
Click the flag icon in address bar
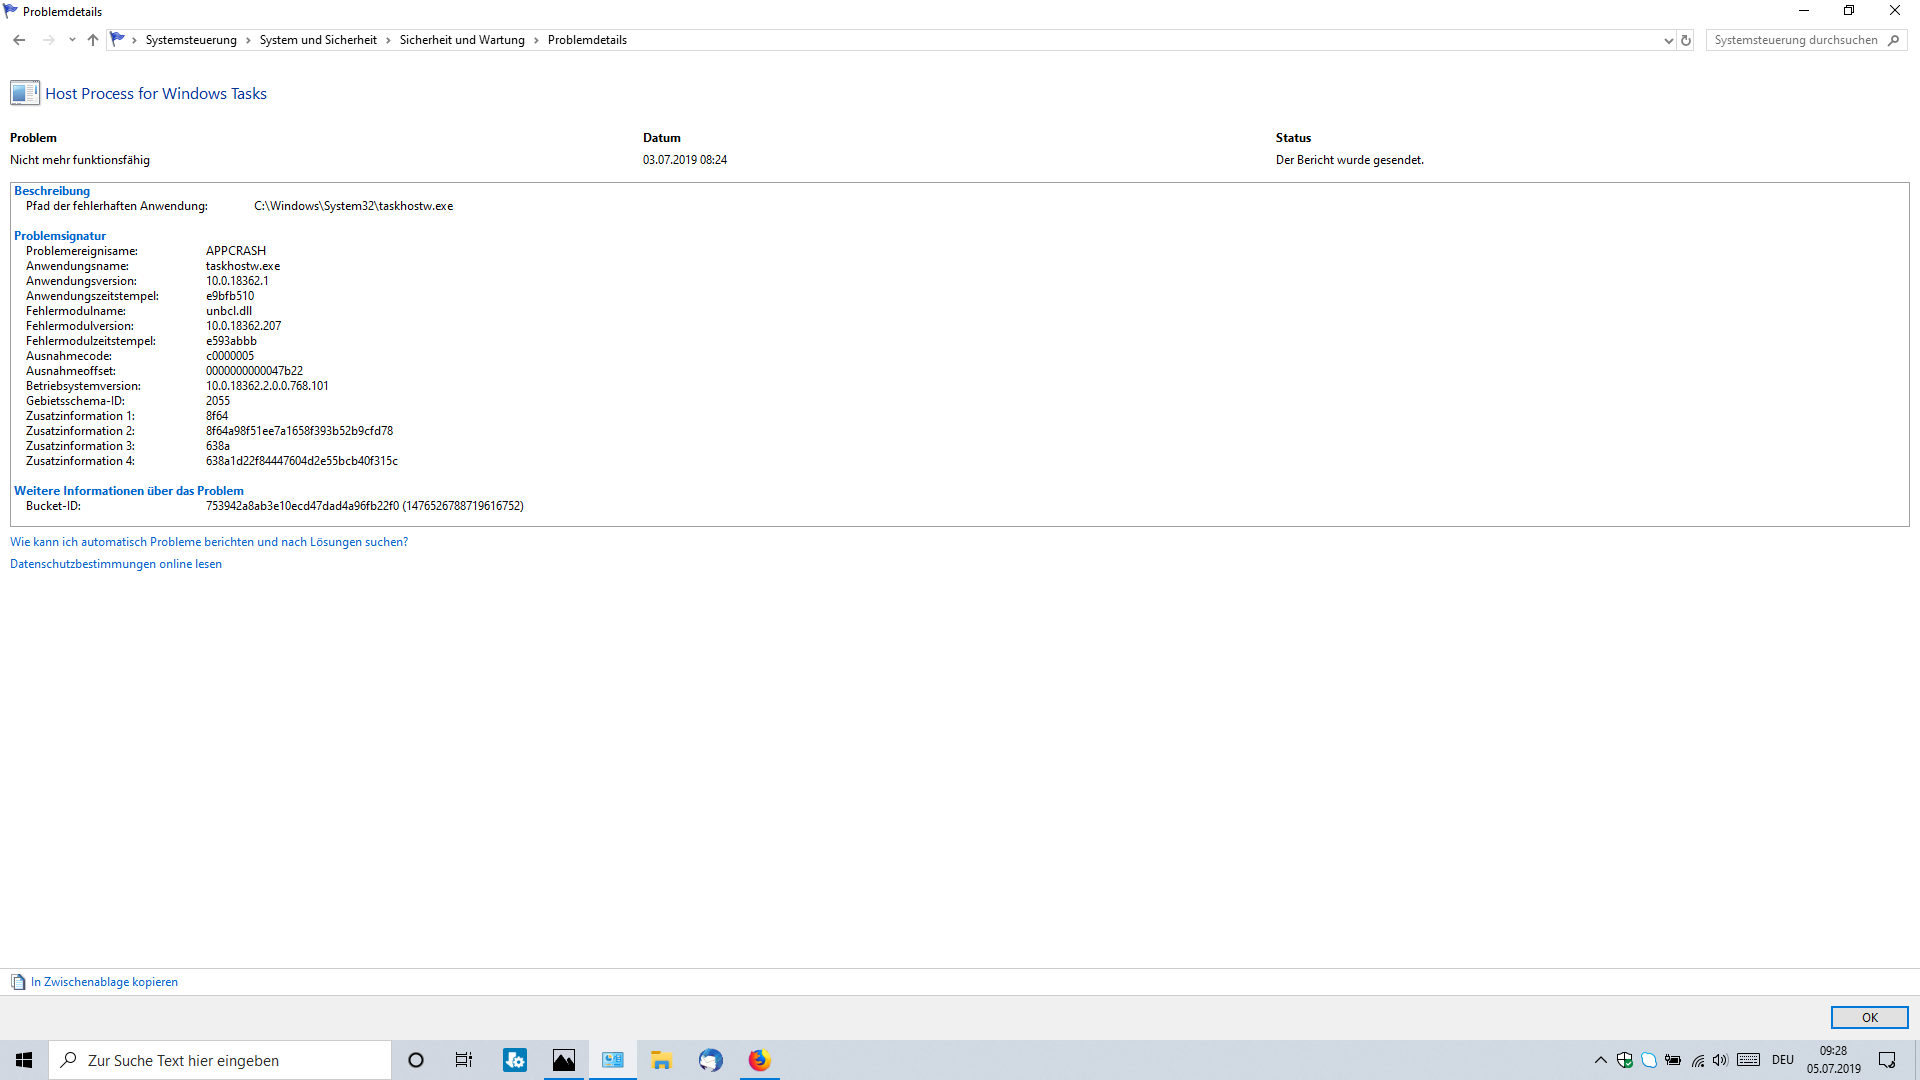click(x=118, y=40)
